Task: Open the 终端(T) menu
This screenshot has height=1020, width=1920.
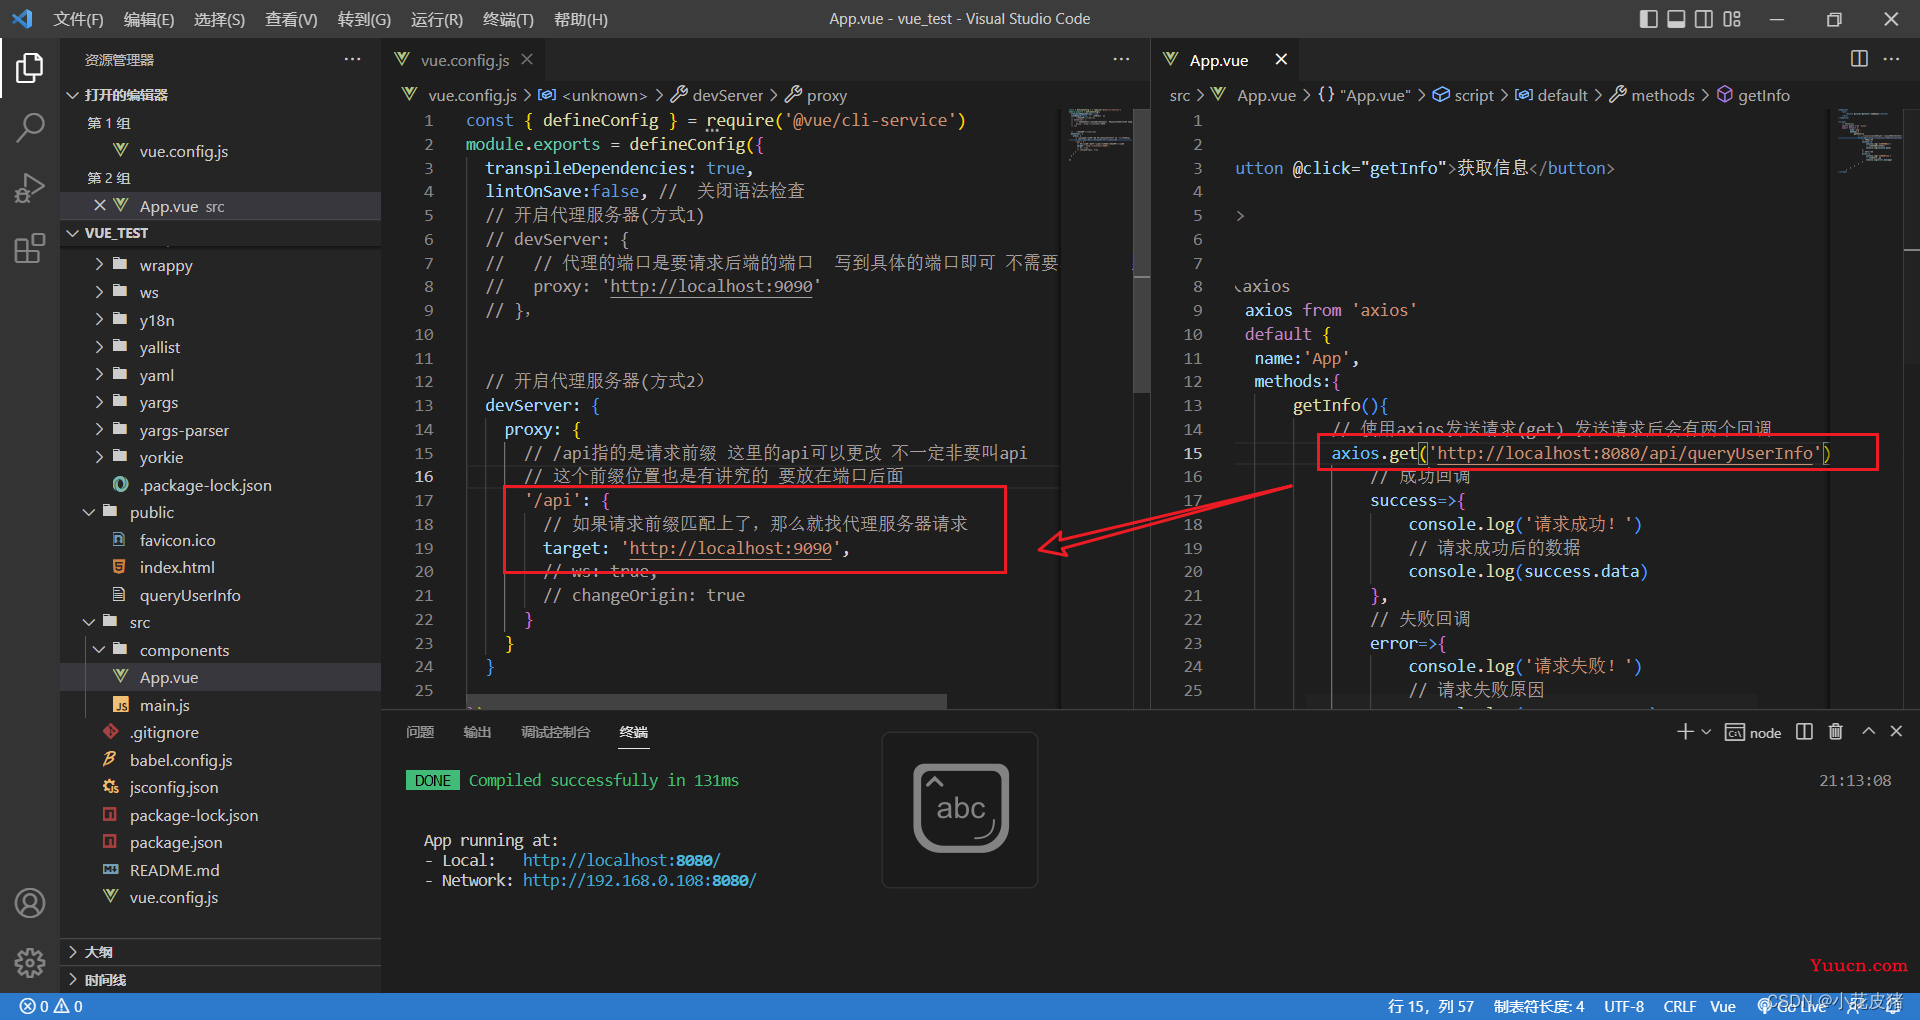Action: coord(508,19)
